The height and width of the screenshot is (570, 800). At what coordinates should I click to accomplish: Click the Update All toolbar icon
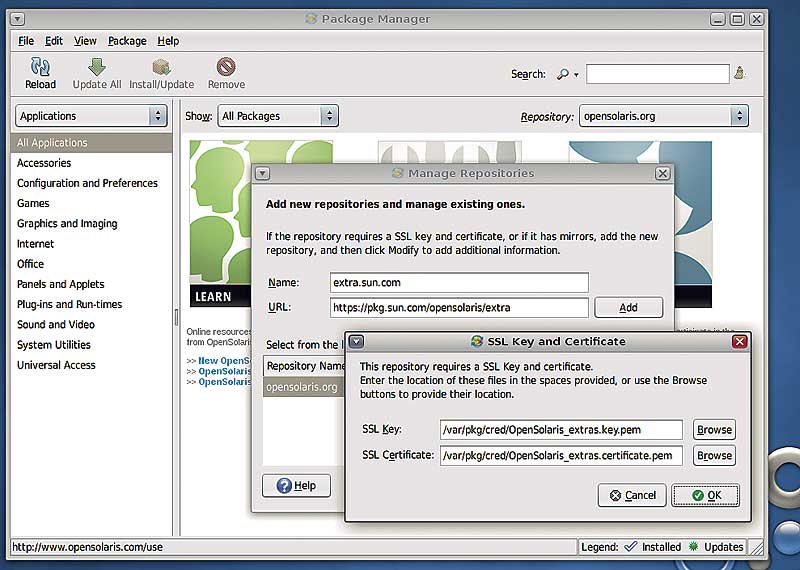pos(96,73)
